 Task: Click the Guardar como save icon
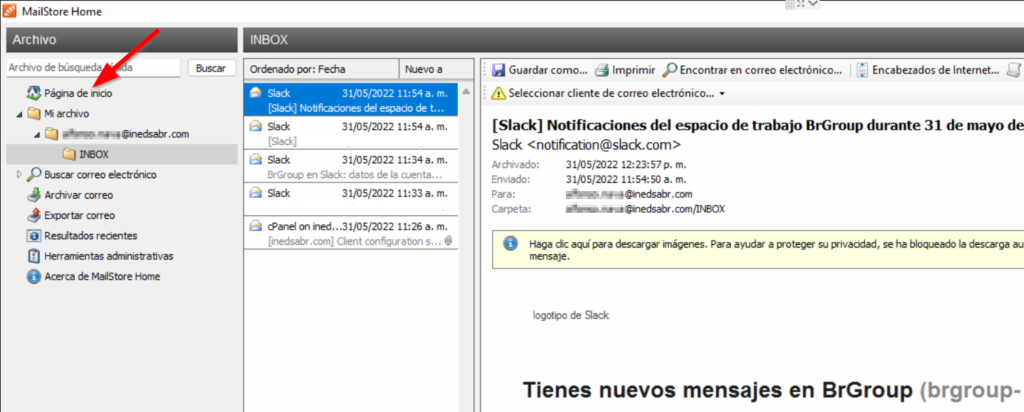[498, 70]
